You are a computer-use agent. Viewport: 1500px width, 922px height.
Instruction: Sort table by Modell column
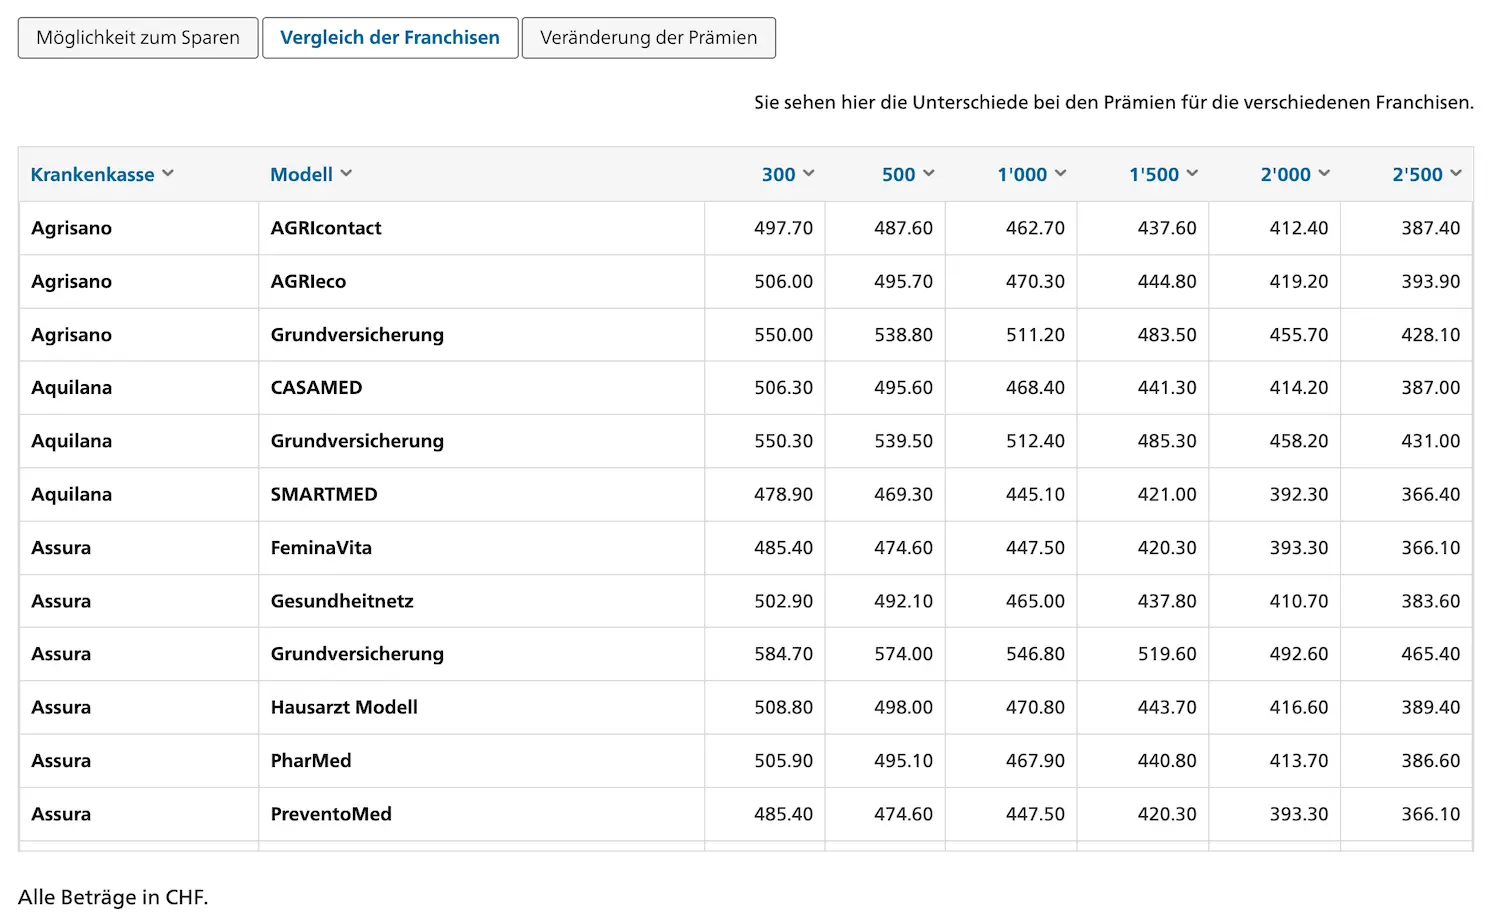tap(311, 174)
